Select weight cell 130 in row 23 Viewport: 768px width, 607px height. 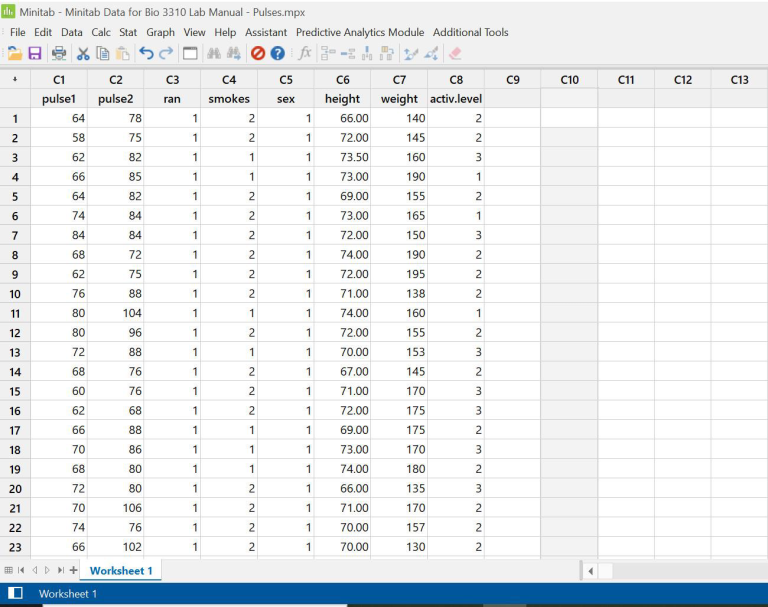coord(399,547)
